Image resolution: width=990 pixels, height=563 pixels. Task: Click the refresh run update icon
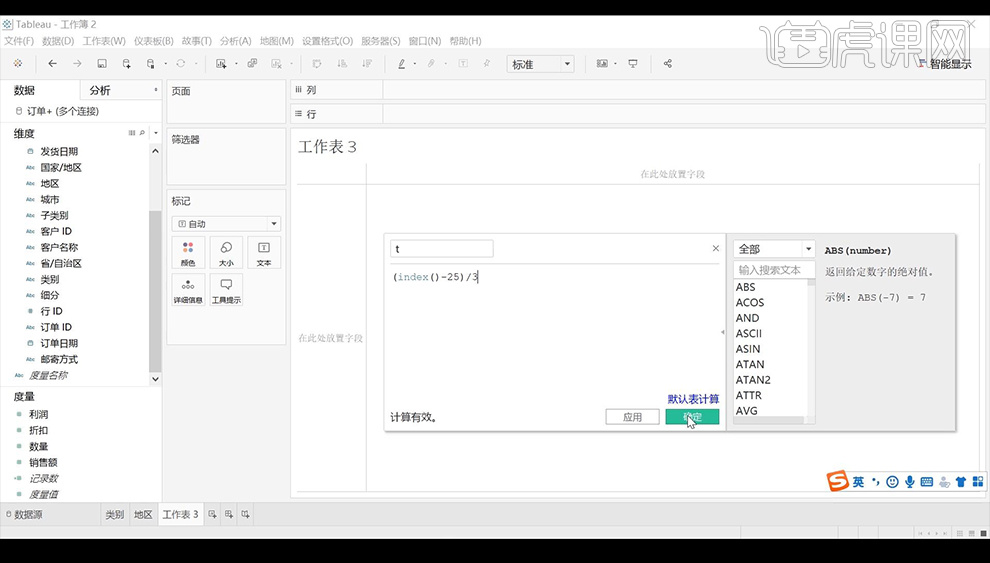(181, 64)
